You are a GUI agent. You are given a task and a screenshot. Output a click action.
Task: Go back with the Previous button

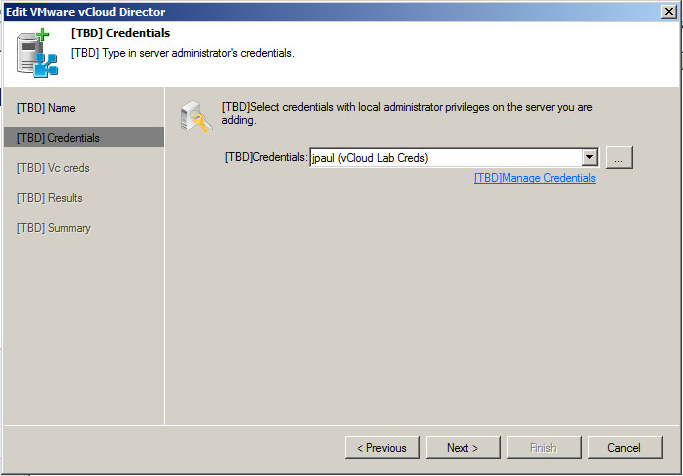tap(382, 447)
